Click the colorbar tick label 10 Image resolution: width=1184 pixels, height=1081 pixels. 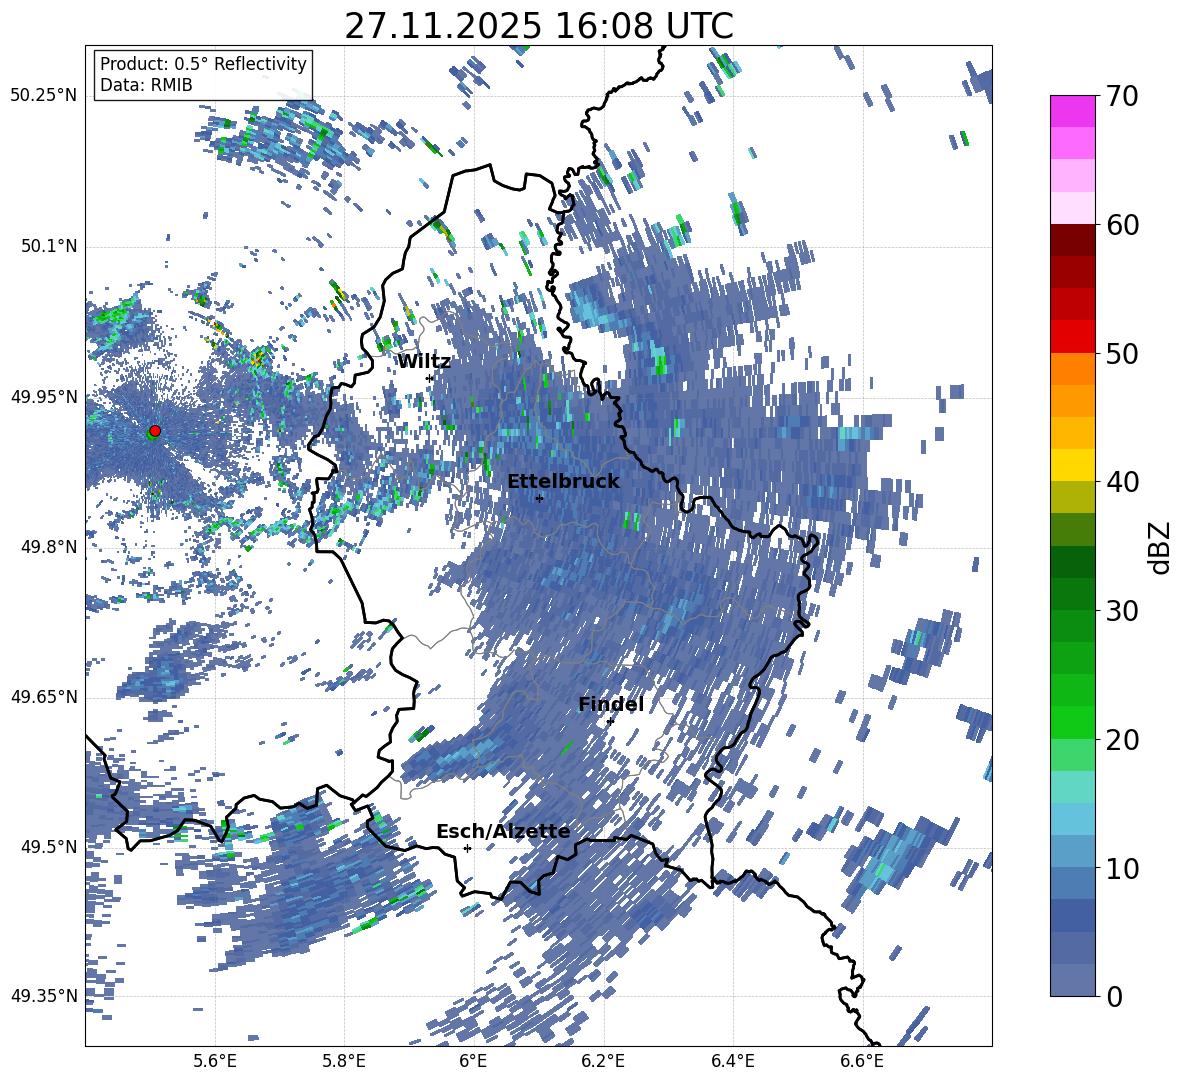pyautogui.click(x=1121, y=868)
